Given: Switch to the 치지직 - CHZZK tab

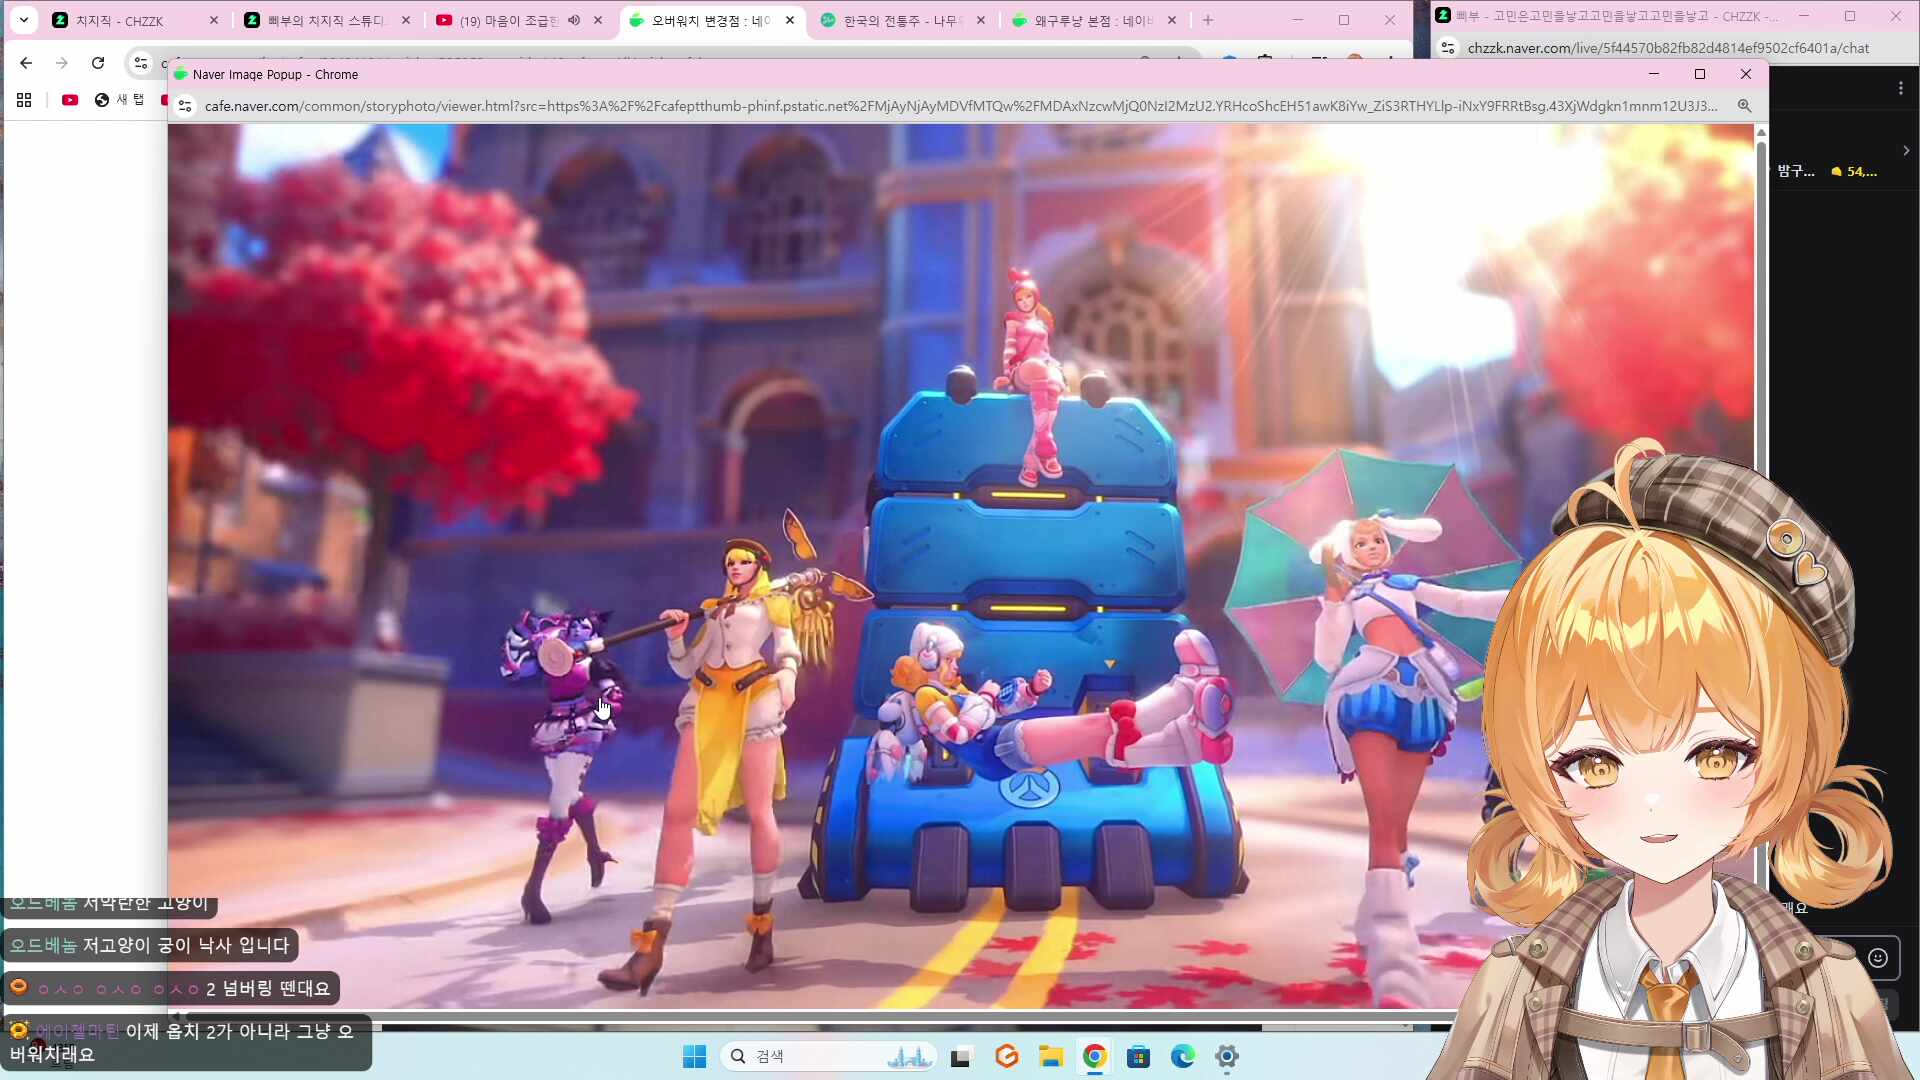Looking at the screenshot, I should [120, 20].
